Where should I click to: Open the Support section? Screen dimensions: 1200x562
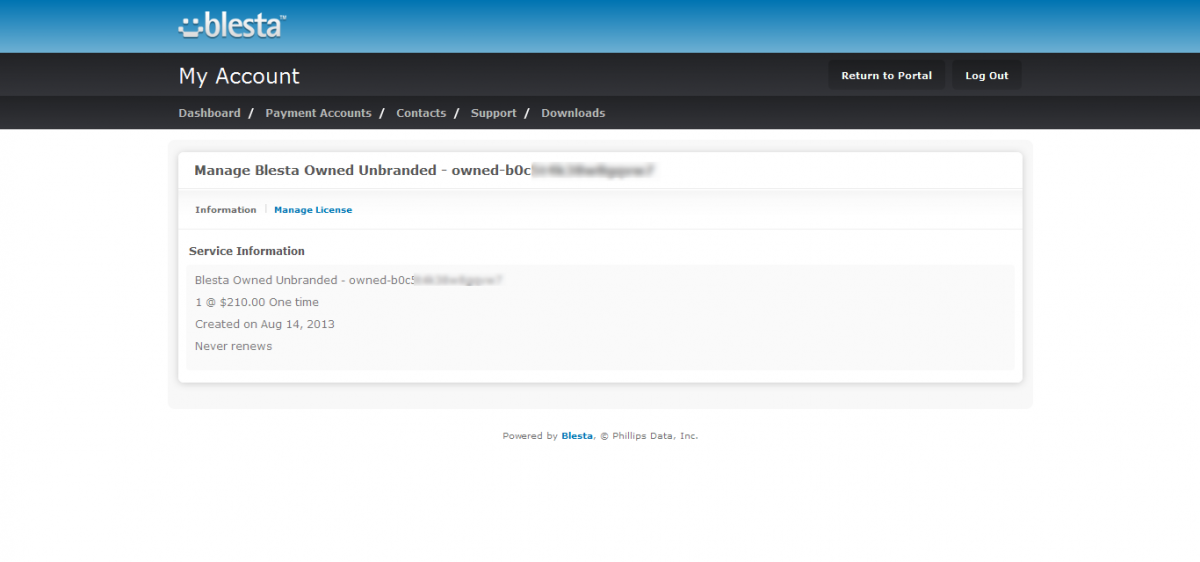coord(493,113)
